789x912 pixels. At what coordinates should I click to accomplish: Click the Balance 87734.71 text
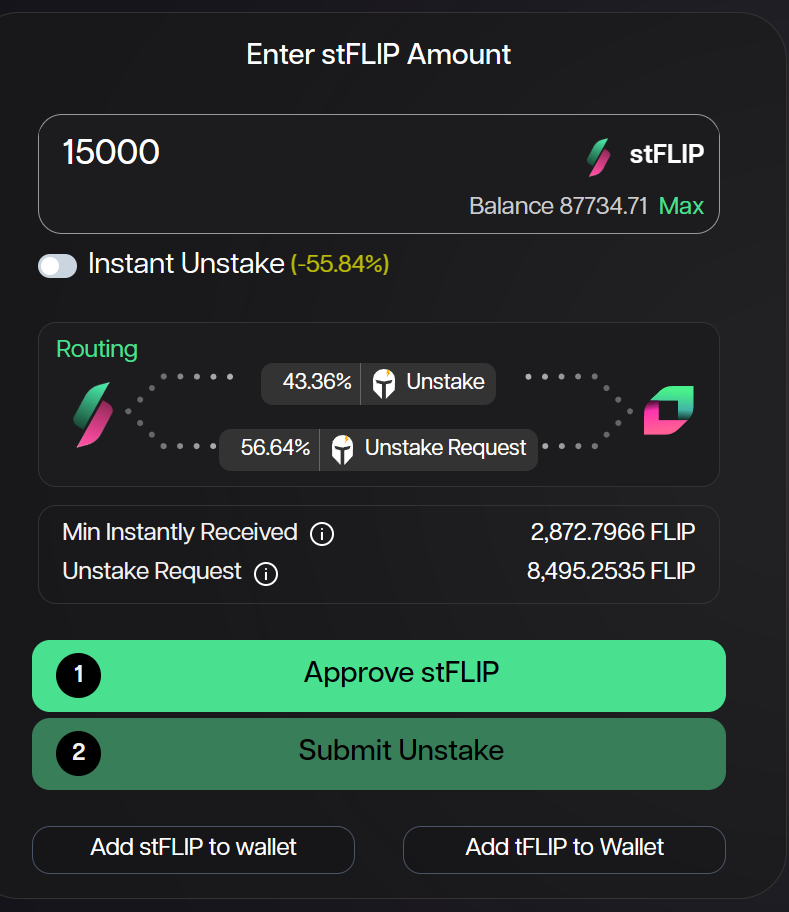[x=558, y=207]
